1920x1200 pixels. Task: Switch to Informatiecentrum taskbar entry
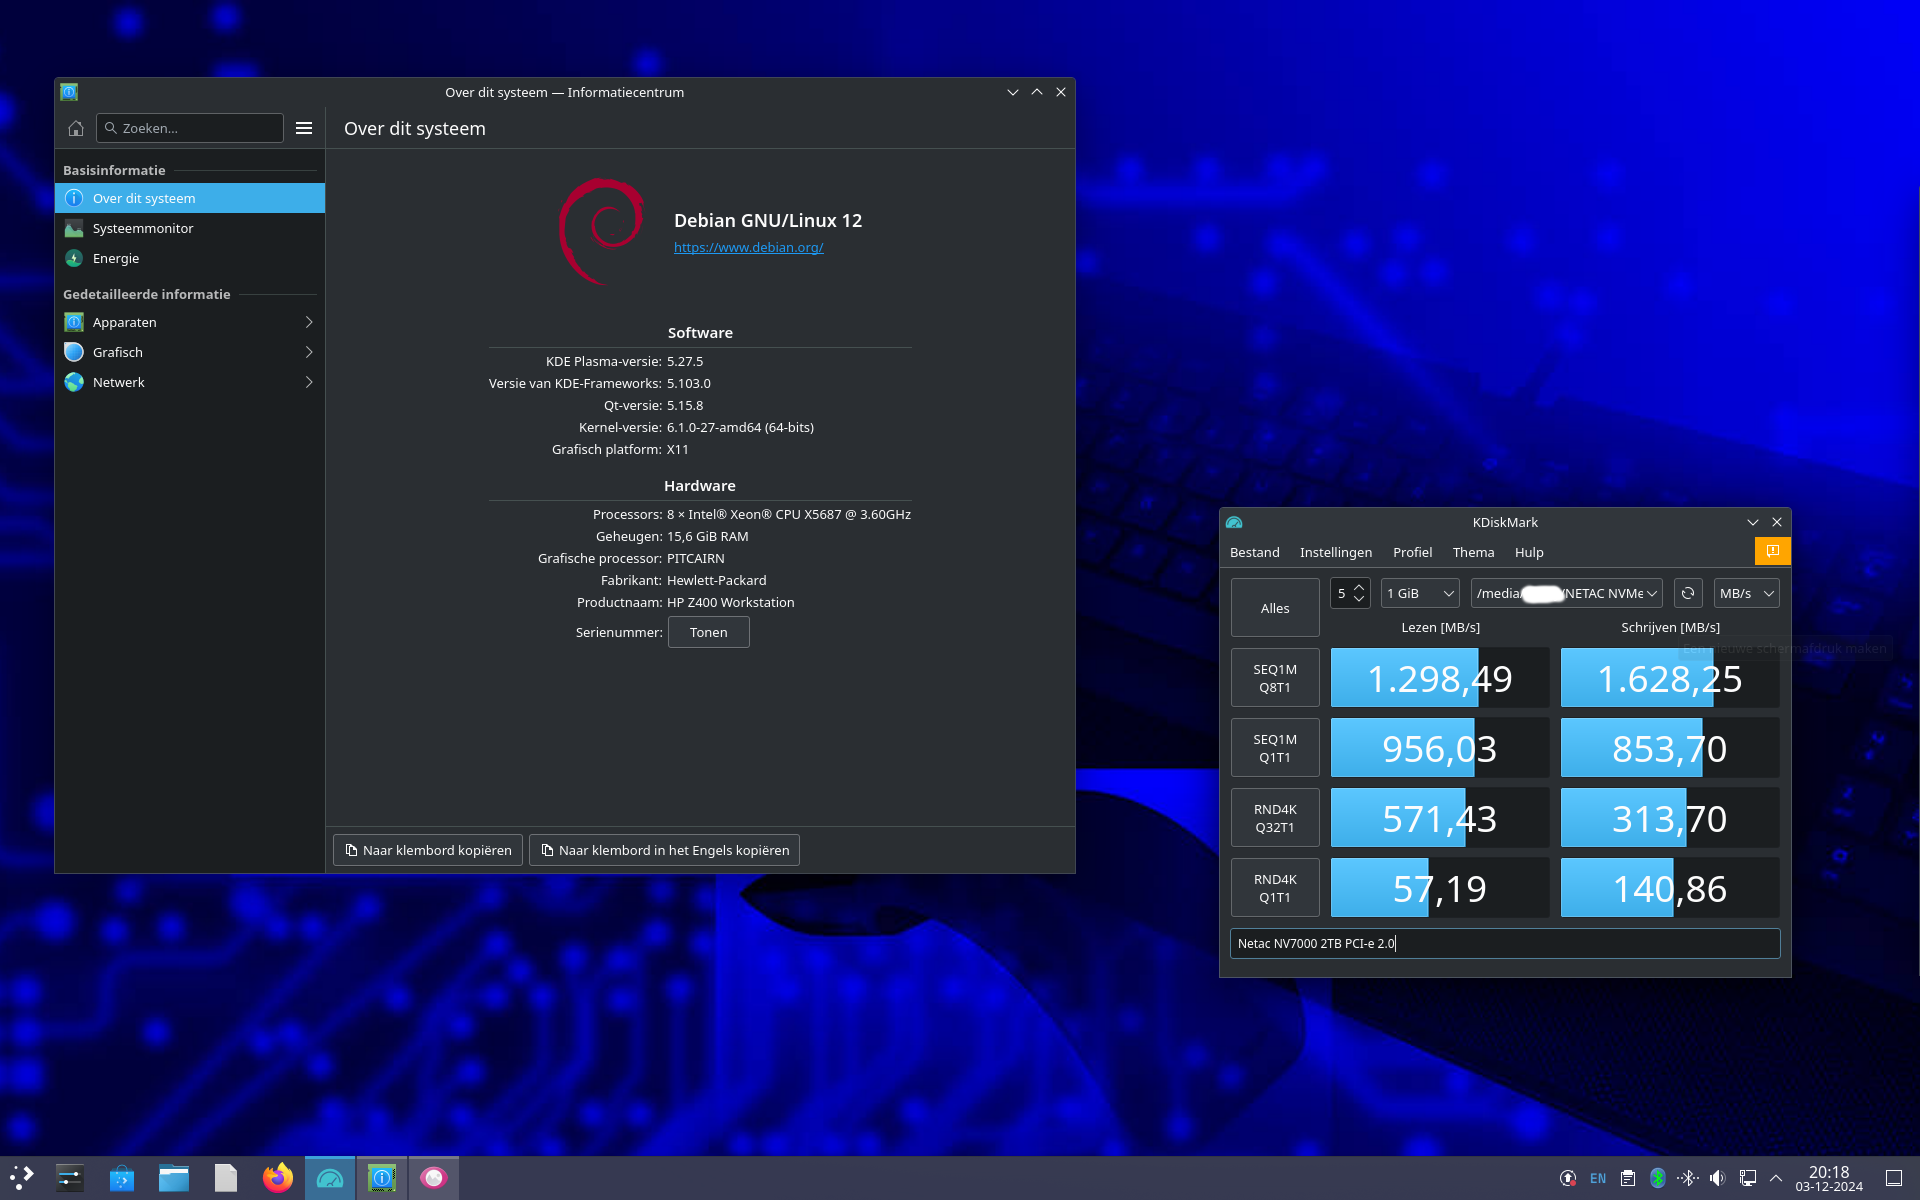[382, 1178]
